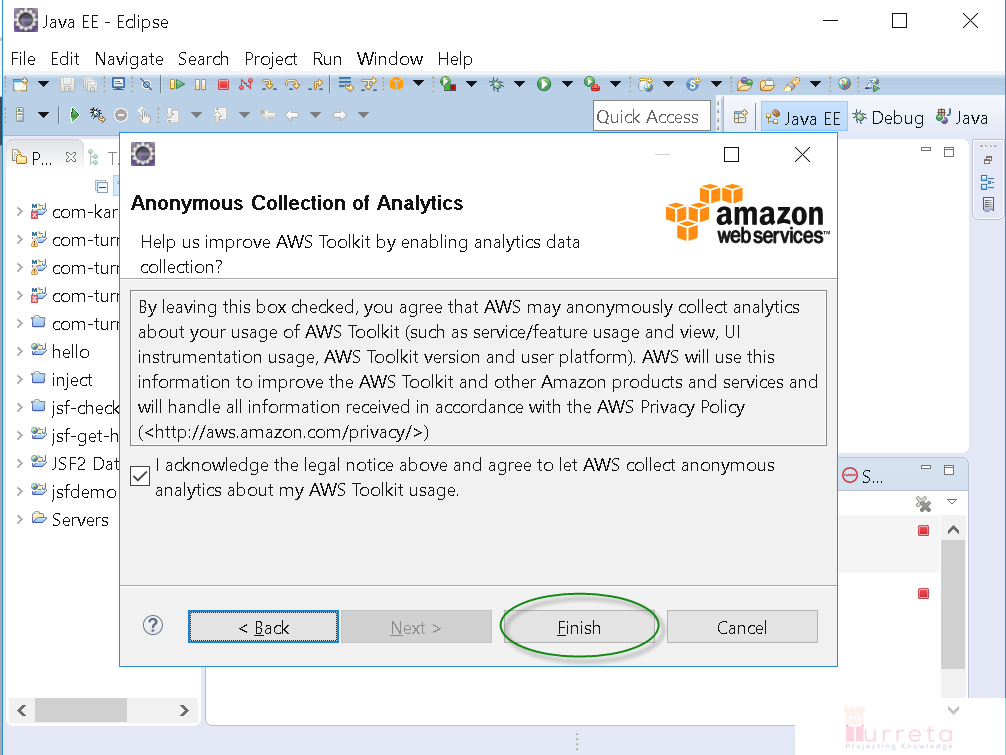The height and width of the screenshot is (755, 1006).
Task: Expand the inject project tree node
Action: (x=19, y=379)
